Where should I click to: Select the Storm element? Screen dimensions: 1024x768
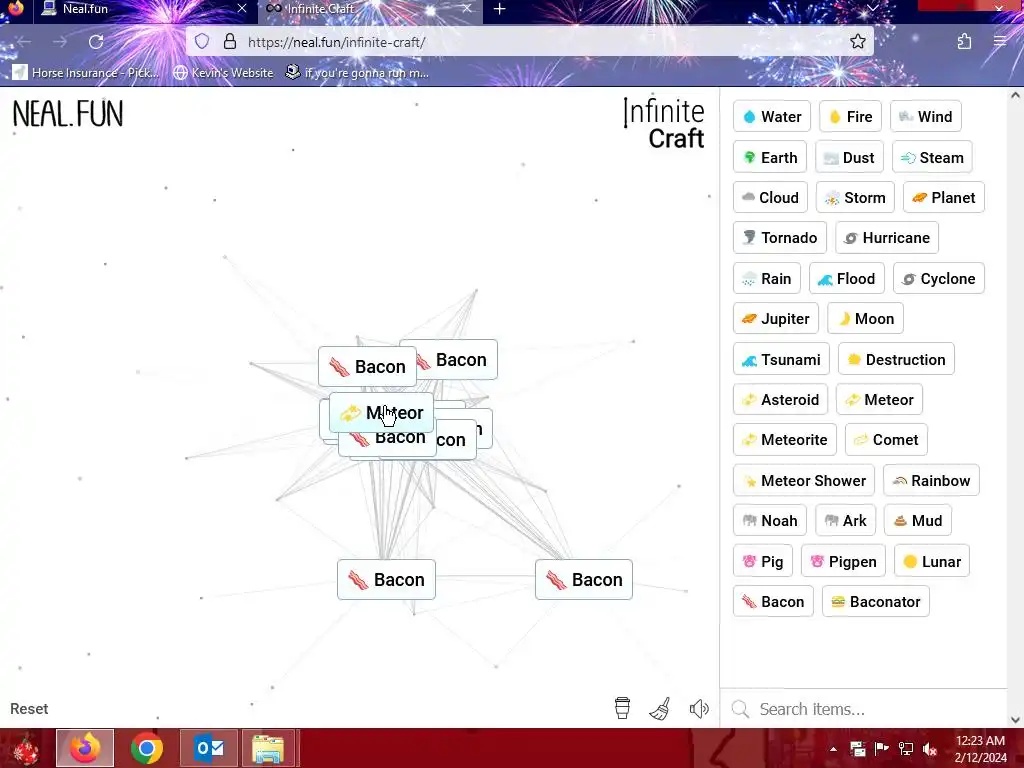[855, 197]
